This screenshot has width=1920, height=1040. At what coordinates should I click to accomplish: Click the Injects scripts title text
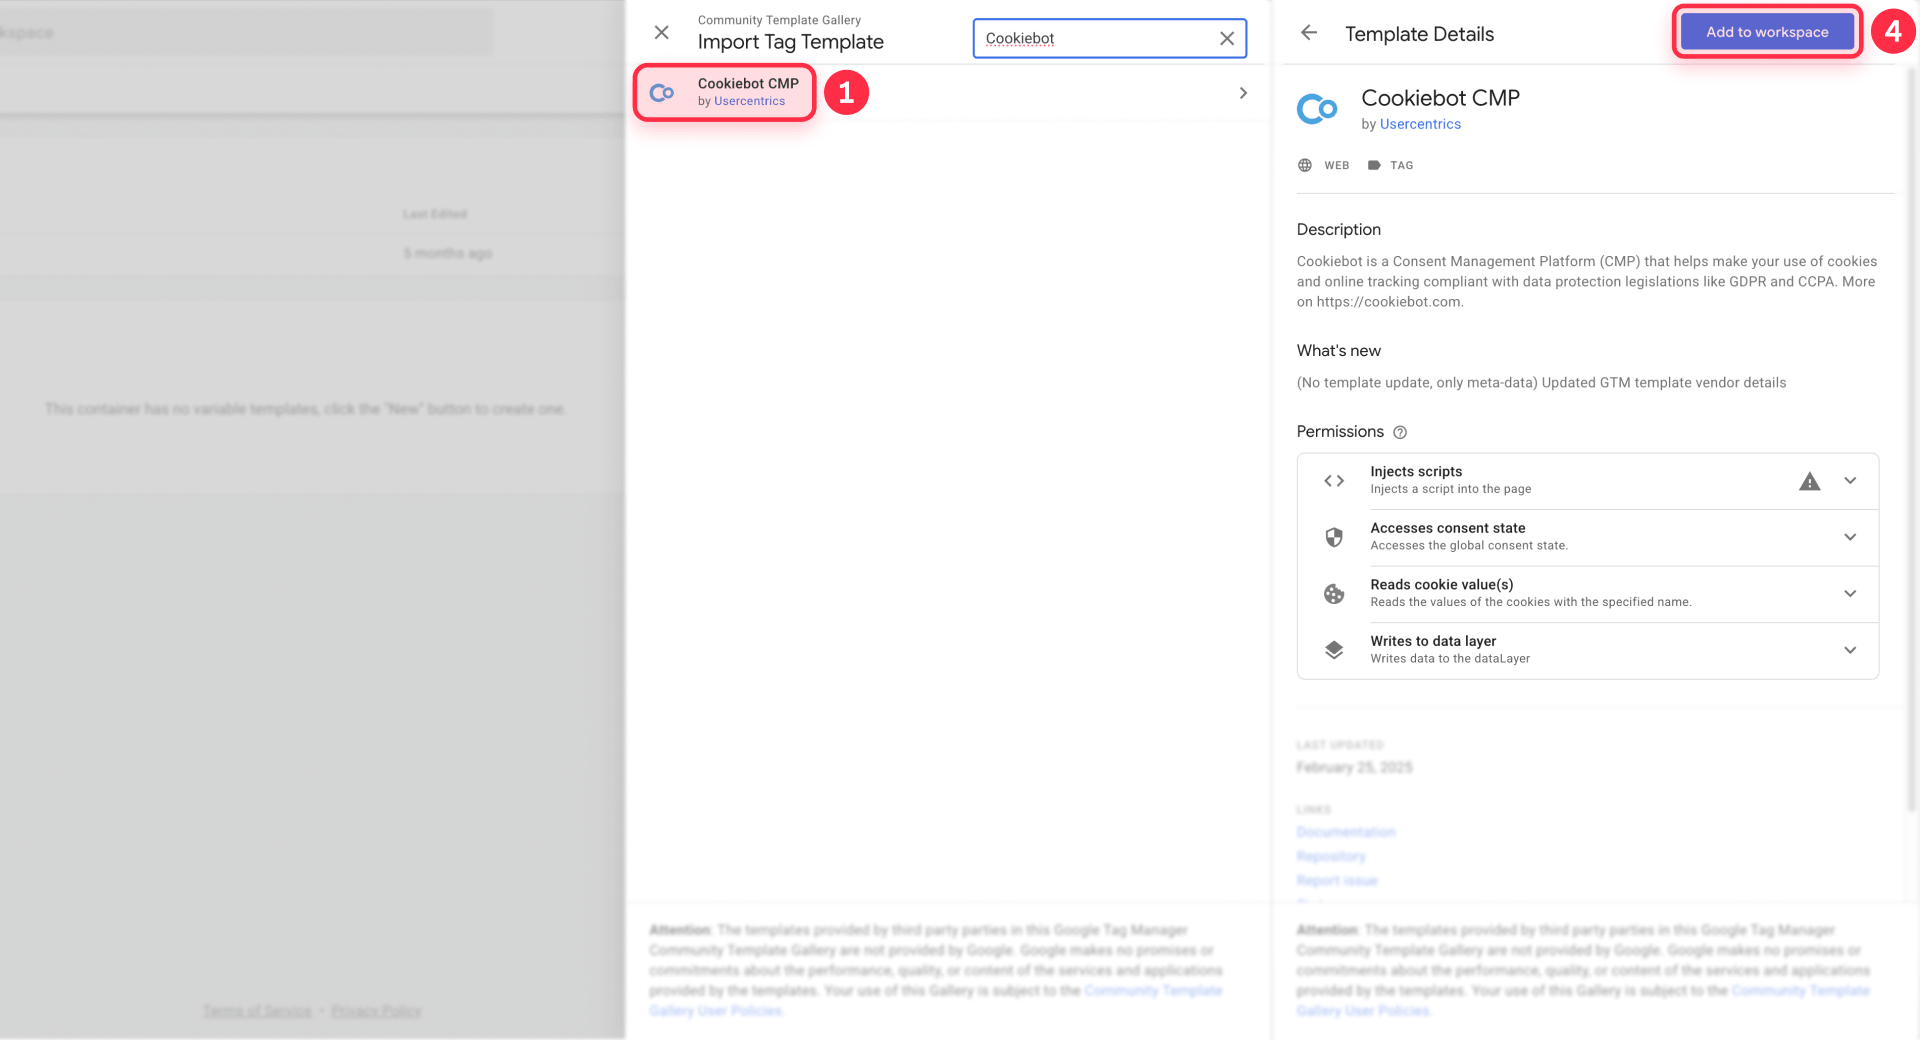[1416, 471]
